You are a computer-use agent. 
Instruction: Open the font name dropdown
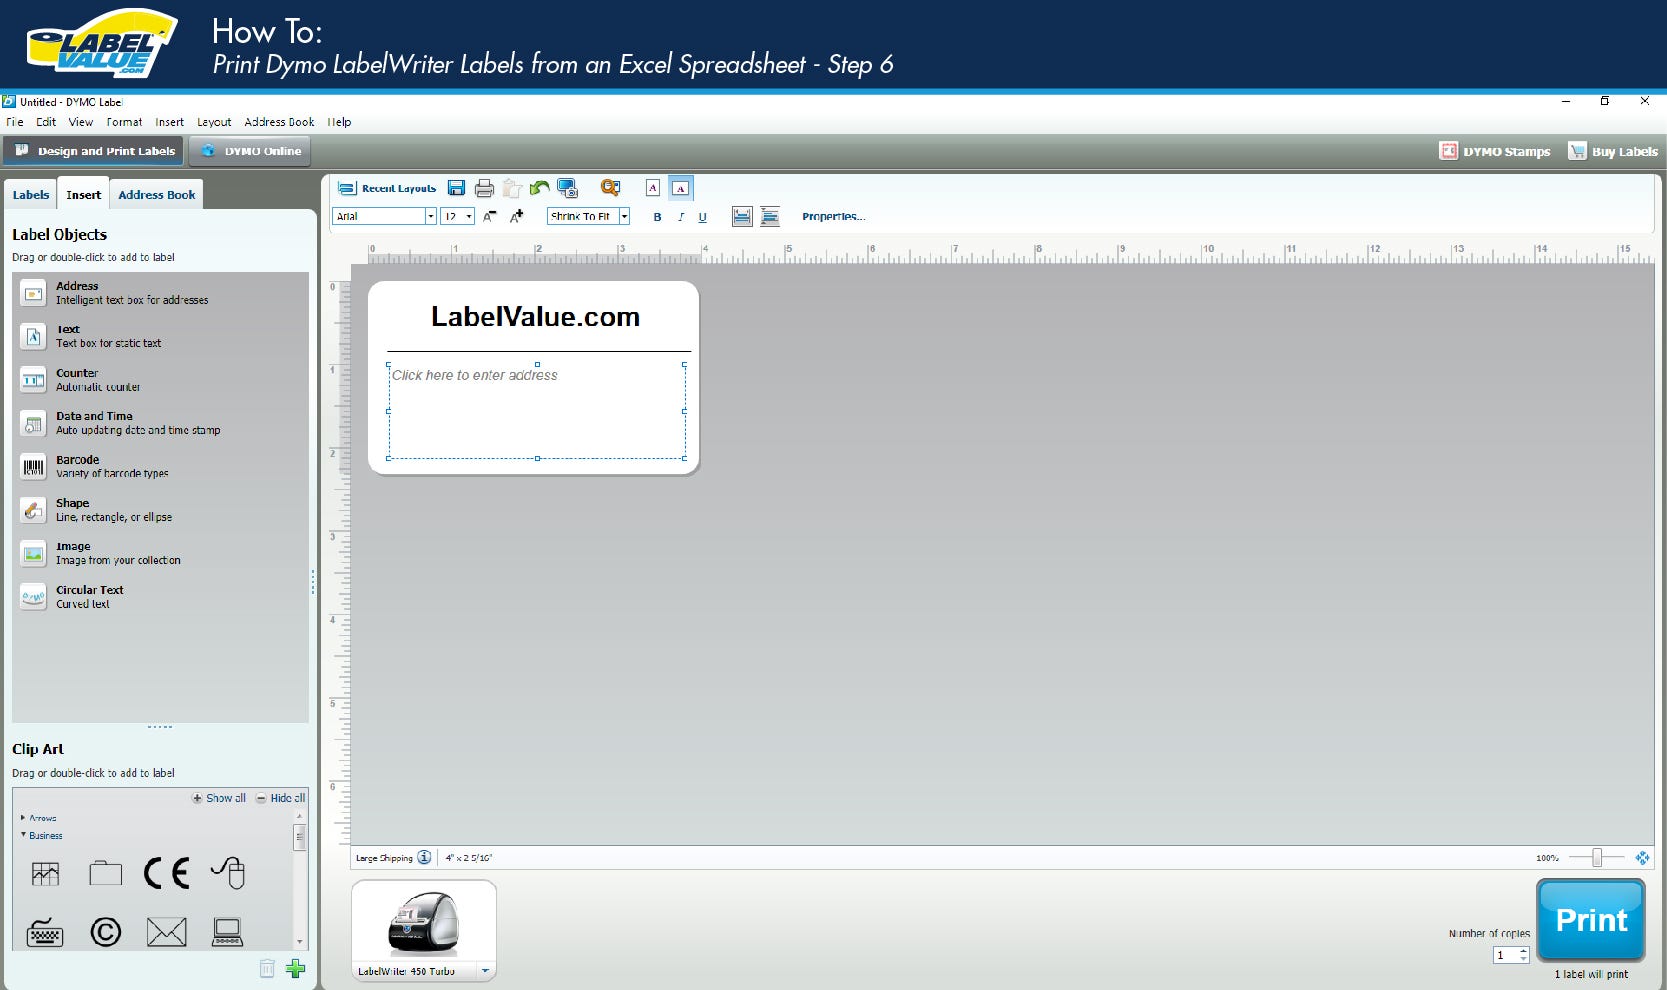[x=431, y=216]
